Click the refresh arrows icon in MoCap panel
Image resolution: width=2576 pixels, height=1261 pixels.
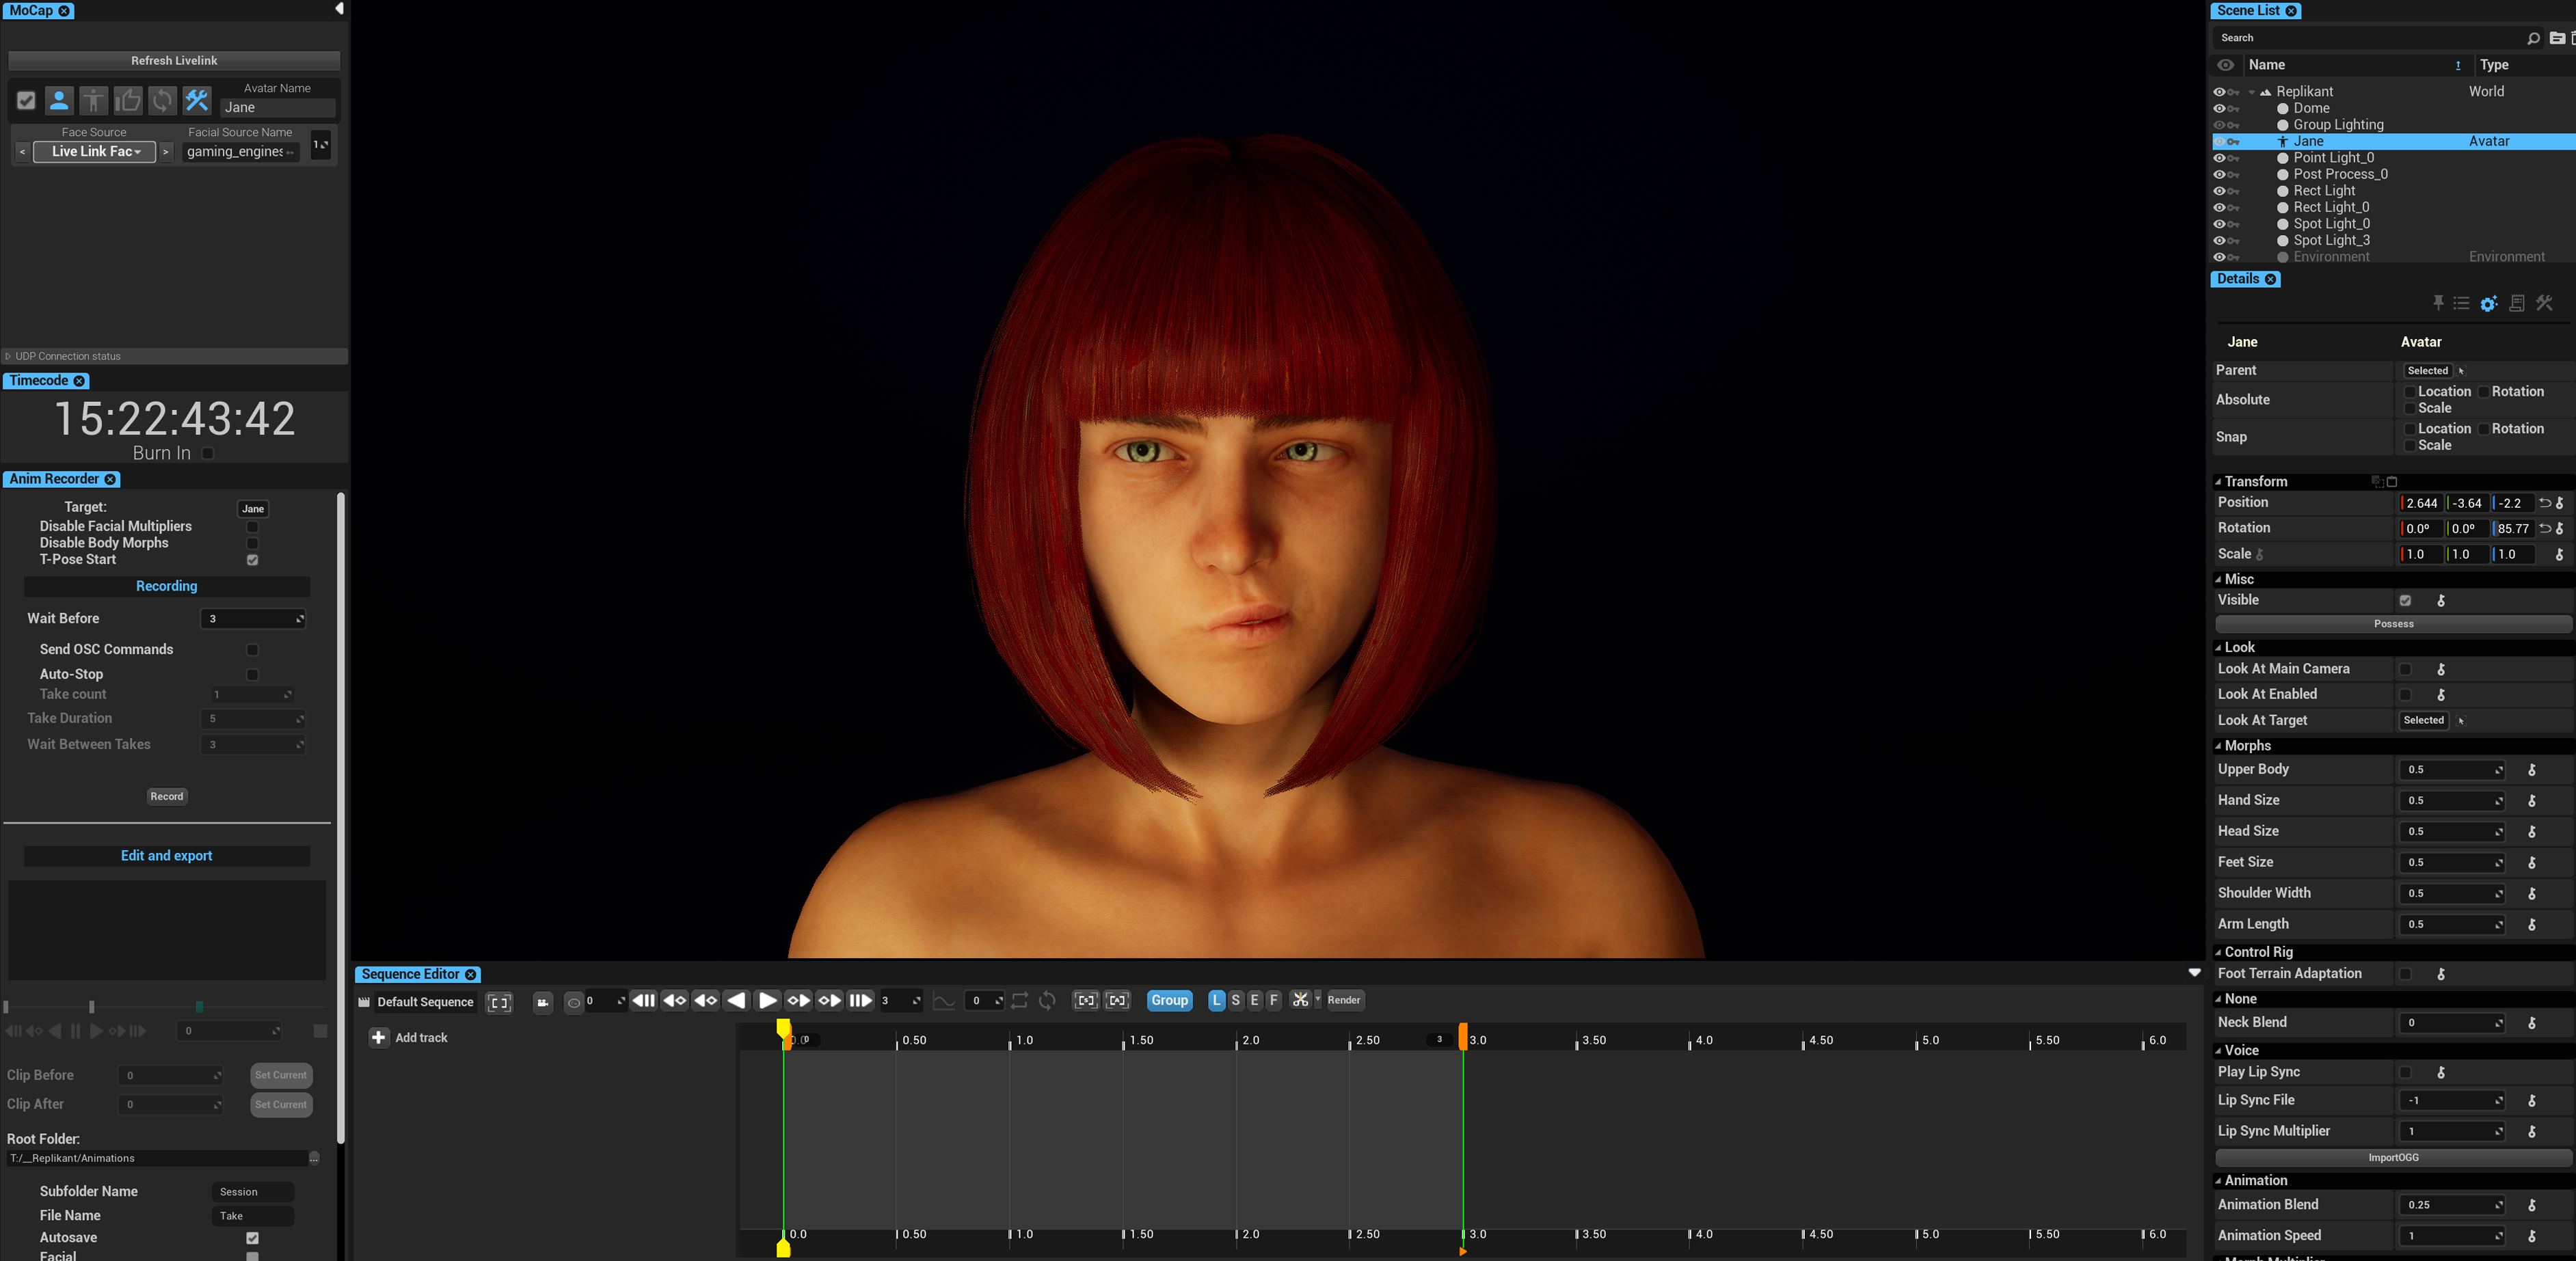162,100
